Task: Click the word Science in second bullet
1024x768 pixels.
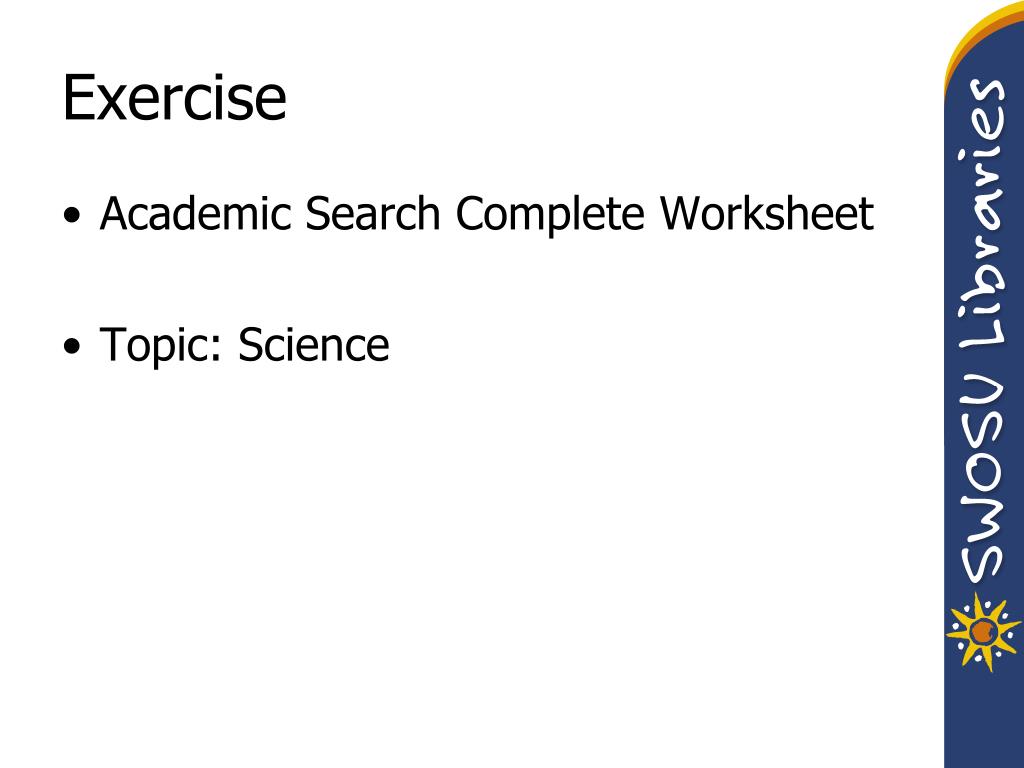Action: click(313, 344)
